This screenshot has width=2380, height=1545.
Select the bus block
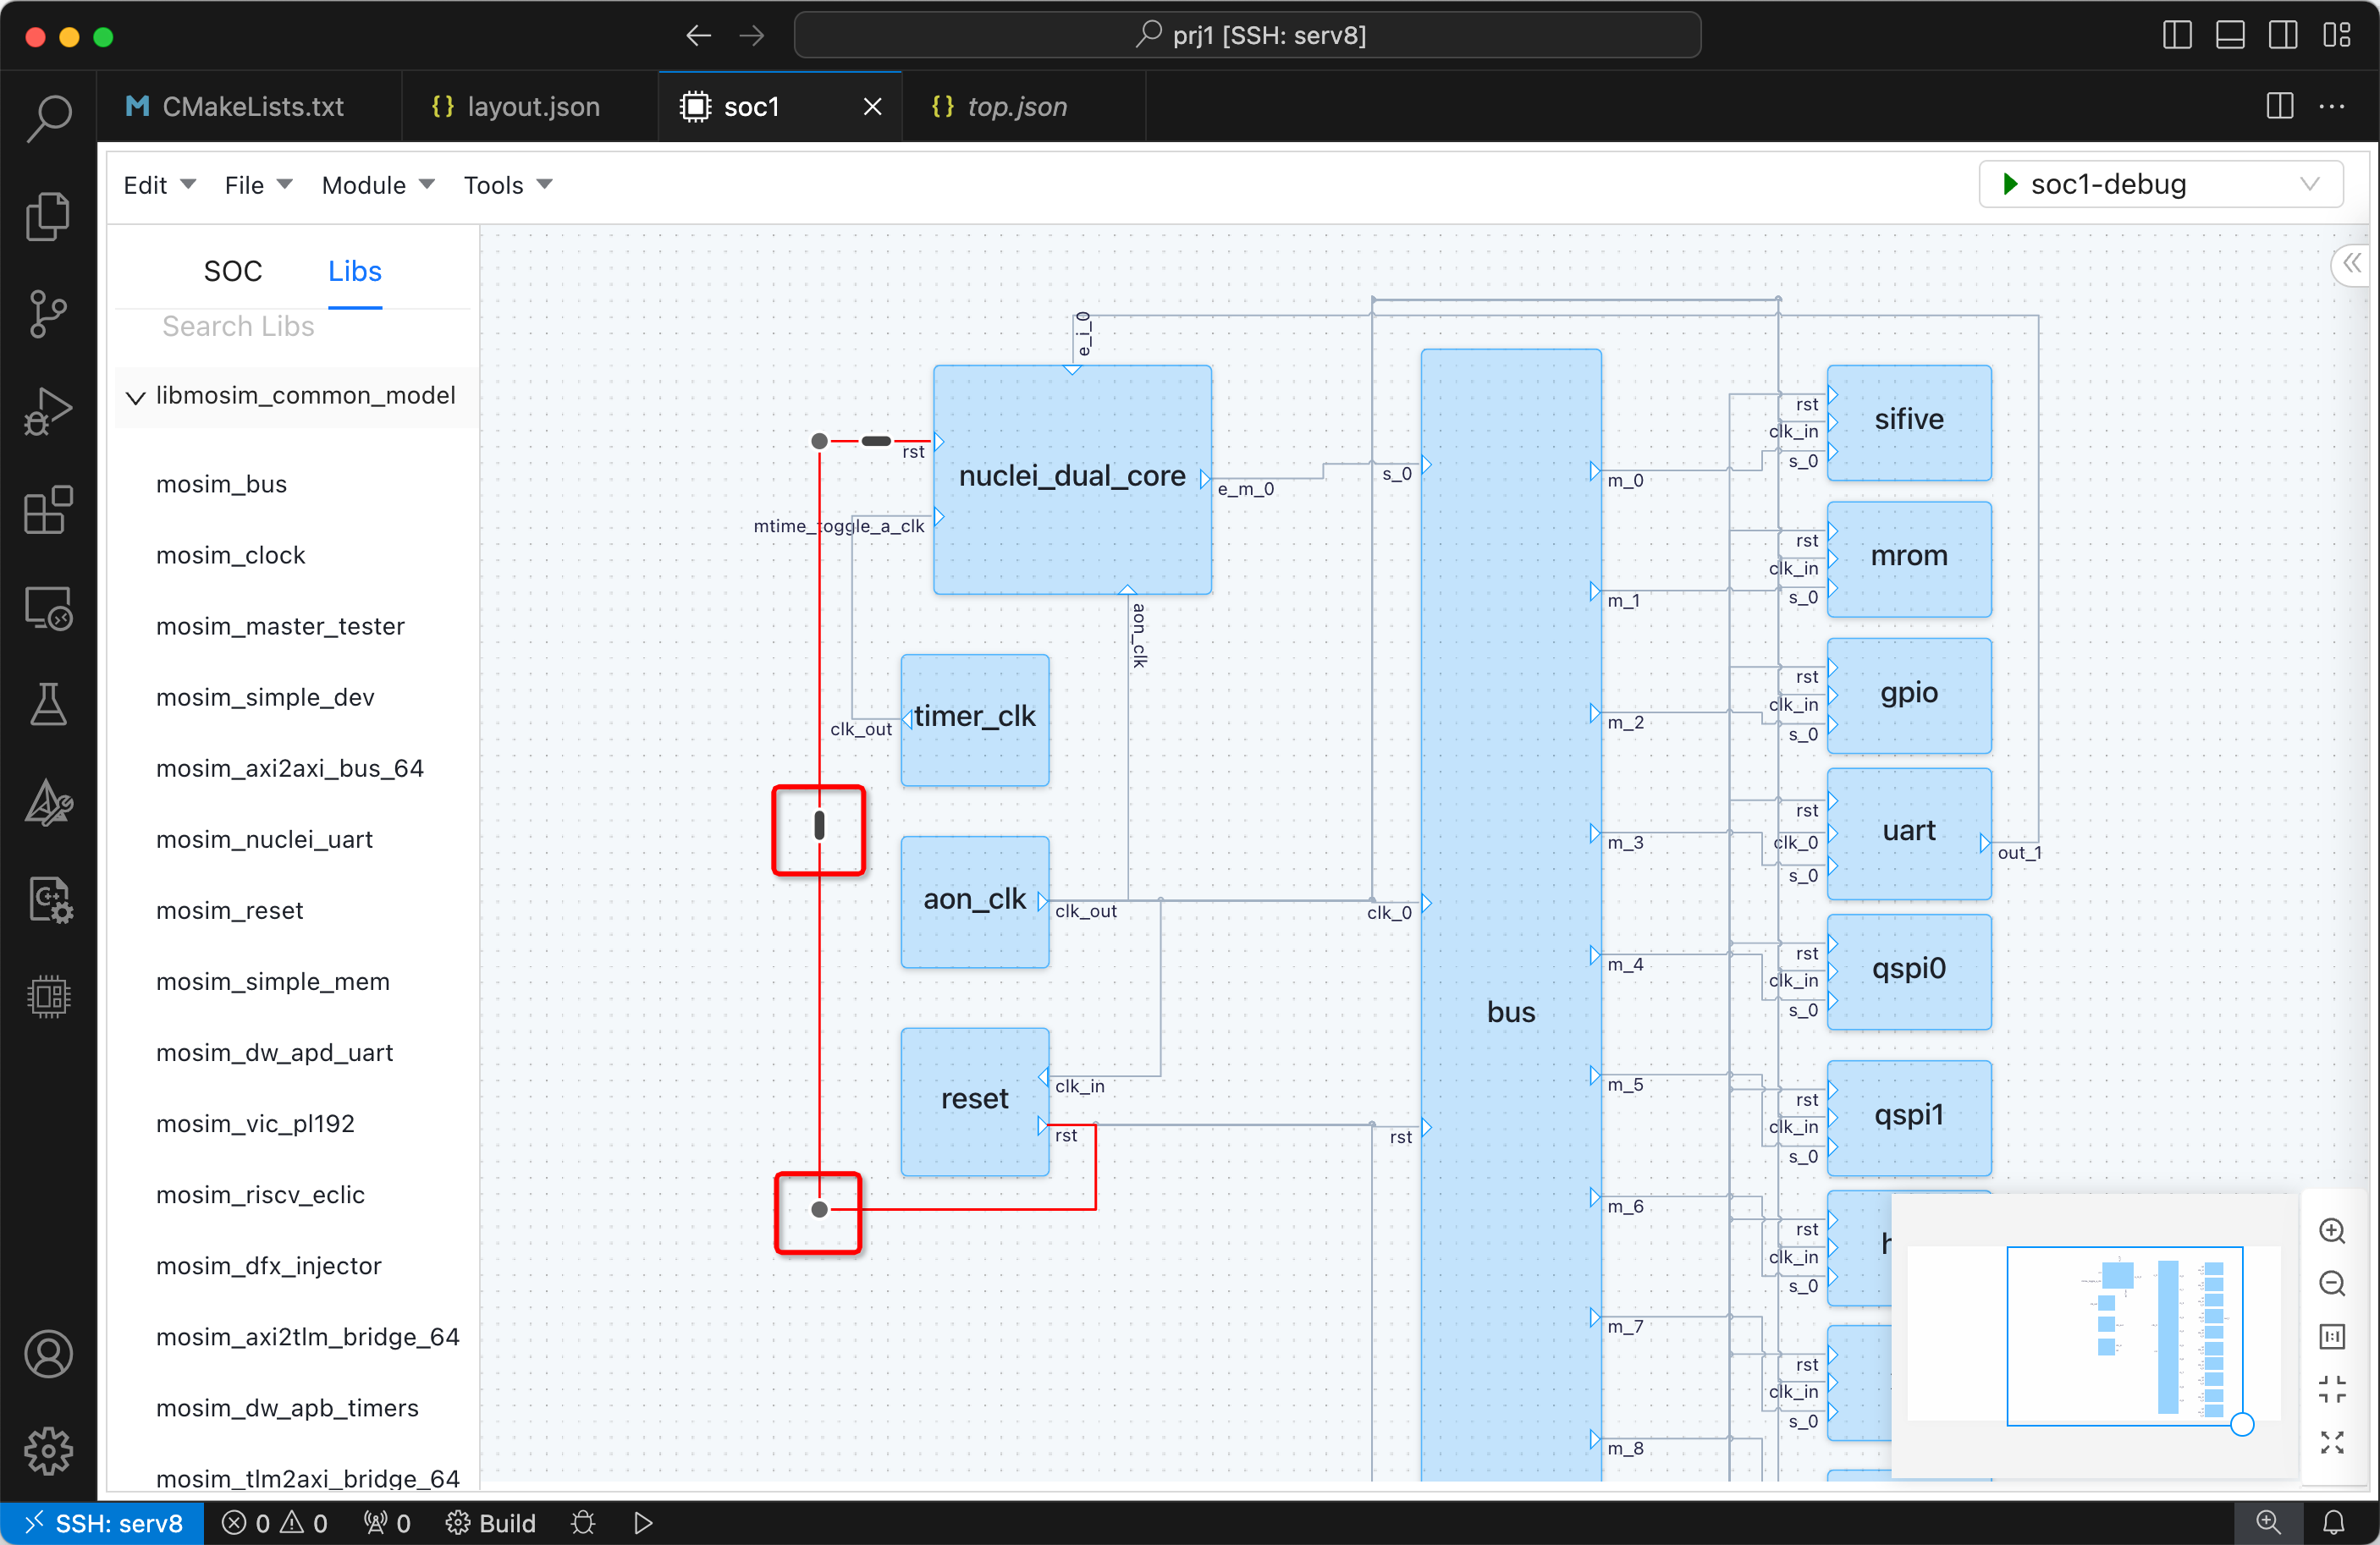pos(1511,913)
